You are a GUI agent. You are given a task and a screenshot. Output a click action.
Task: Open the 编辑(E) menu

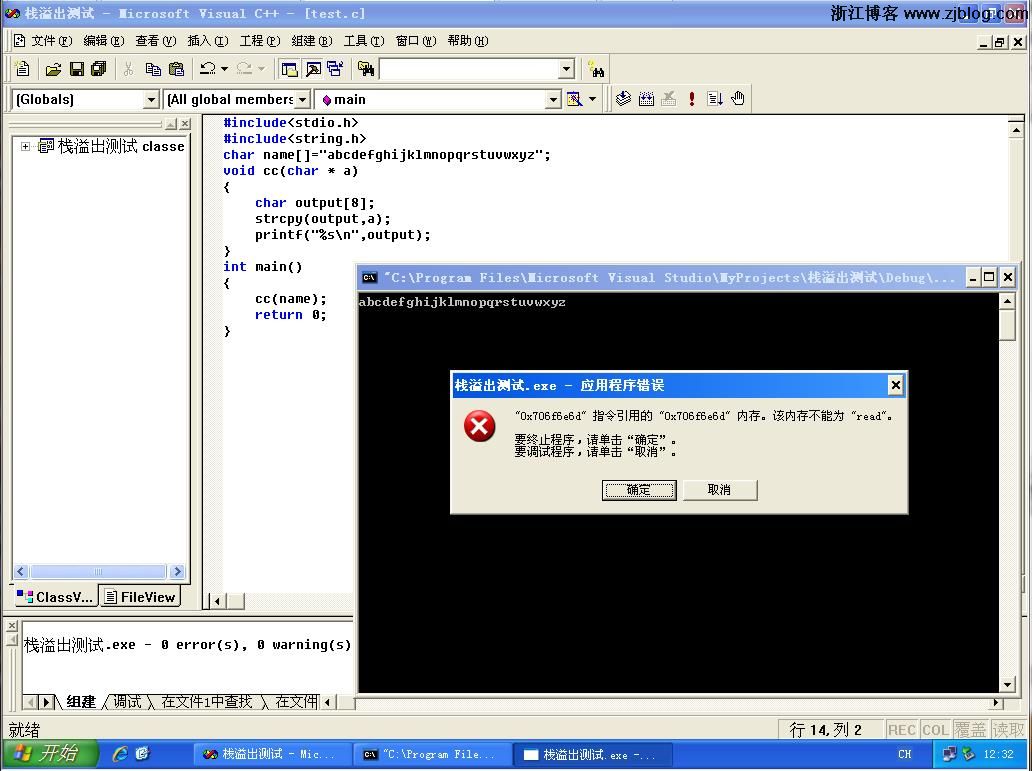[103, 41]
